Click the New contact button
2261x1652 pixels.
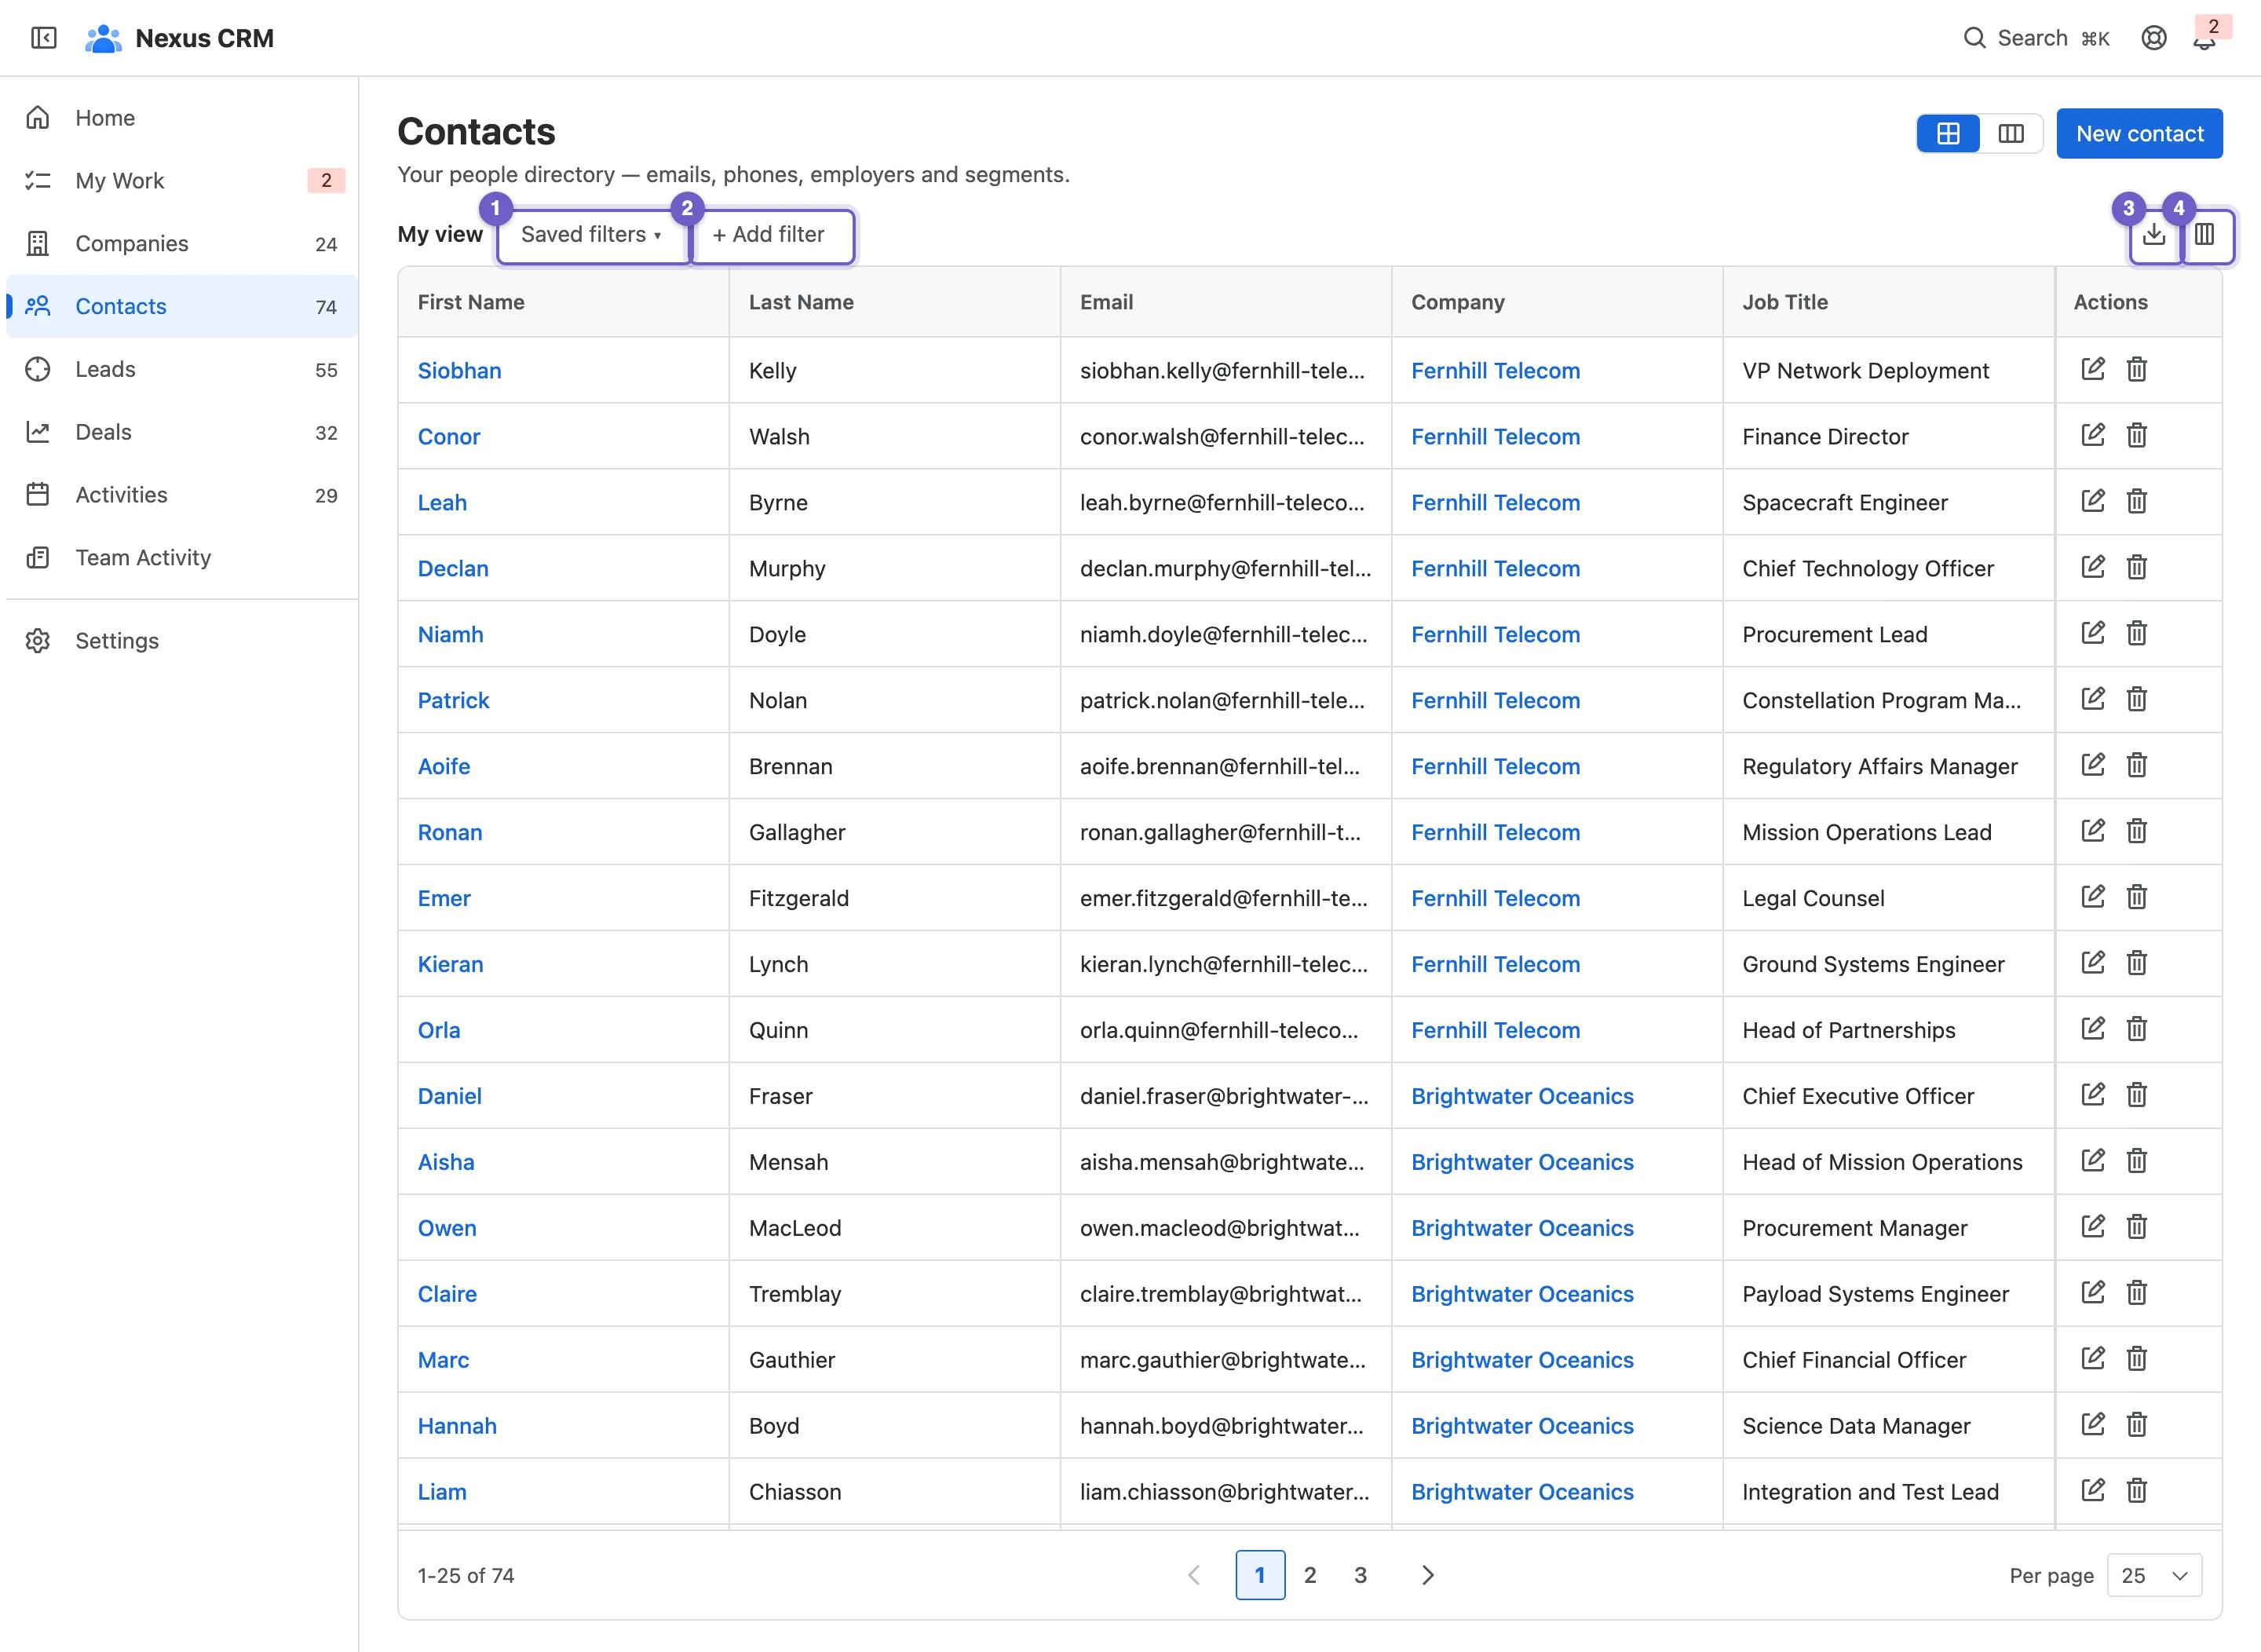2139,134
